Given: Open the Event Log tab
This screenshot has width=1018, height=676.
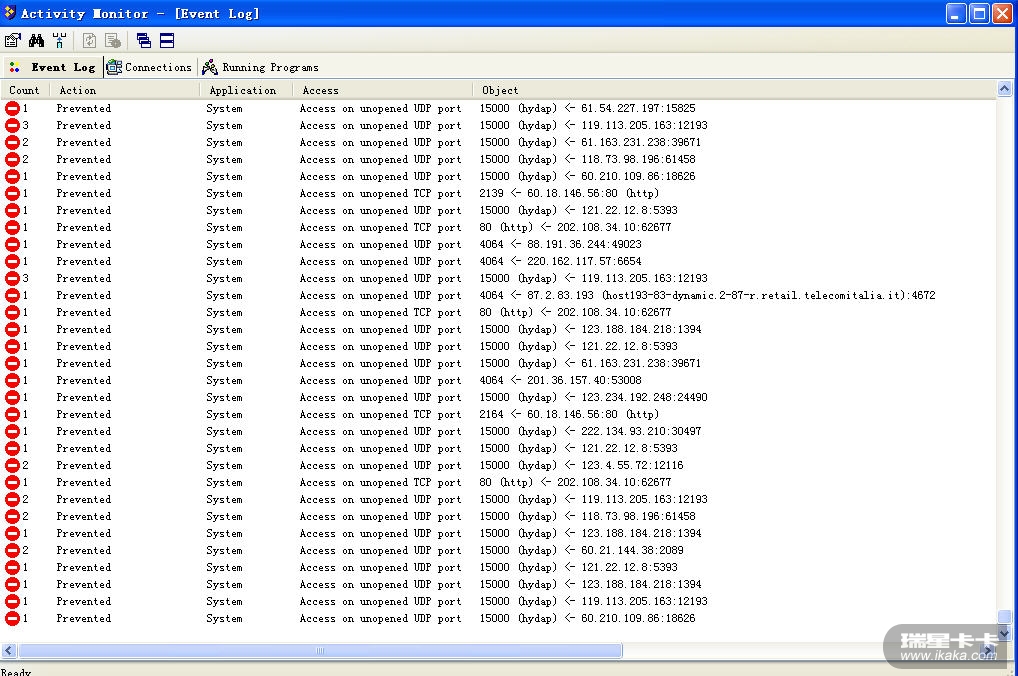Looking at the screenshot, I should click(53, 67).
